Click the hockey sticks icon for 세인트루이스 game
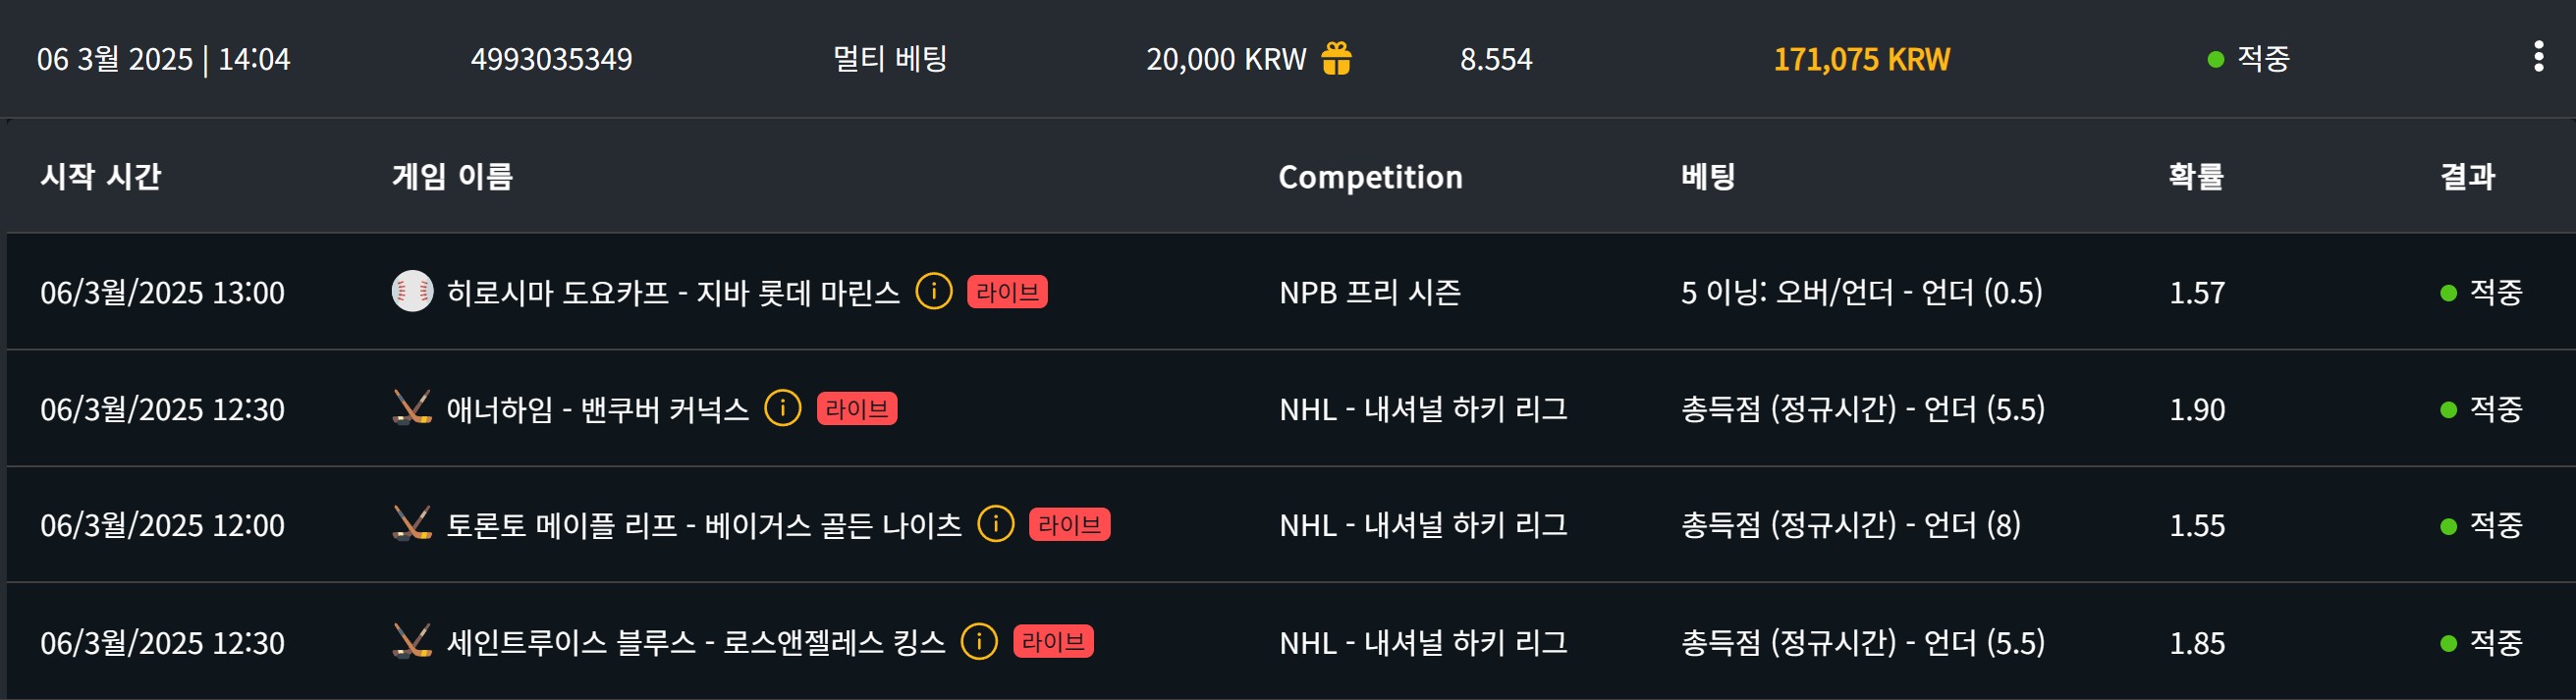Viewport: 2576px width, 700px height. pos(412,641)
